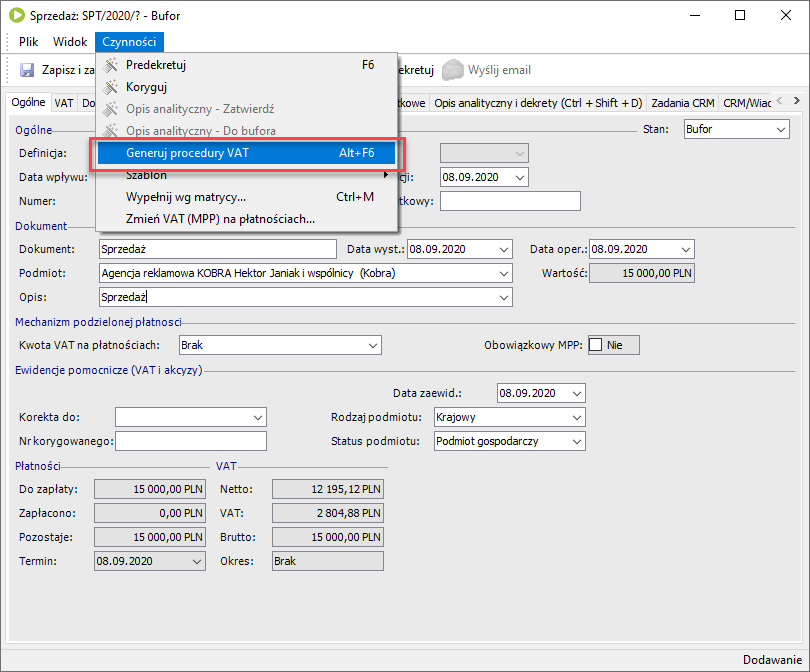
Task: Switch to the VAT tab
Action: pos(64,103)
